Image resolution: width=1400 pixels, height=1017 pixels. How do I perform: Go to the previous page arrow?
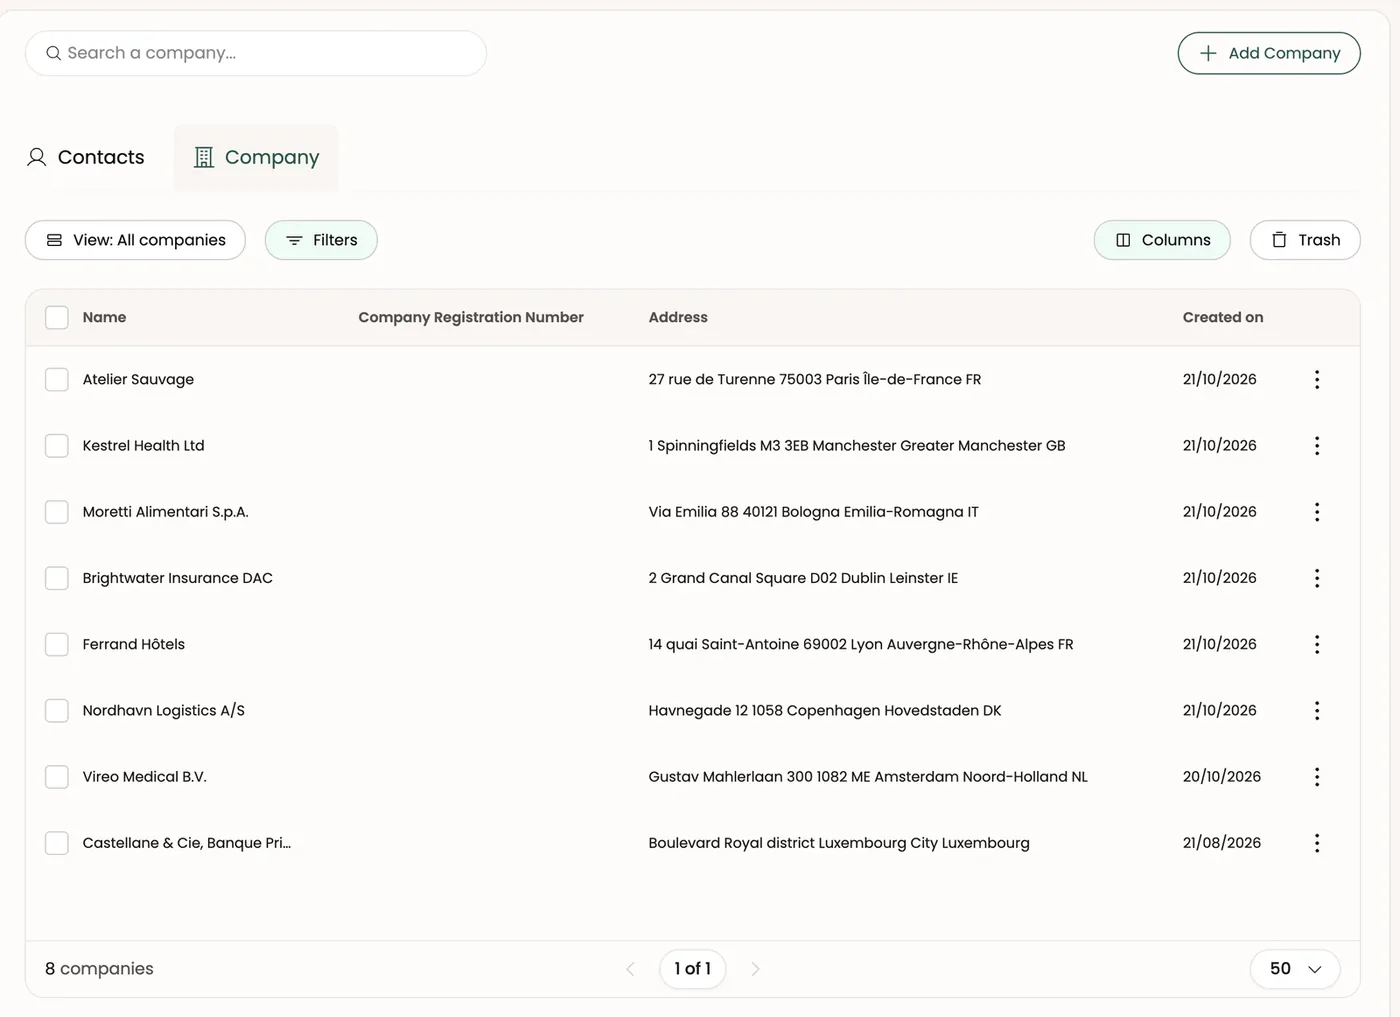[630, 969]
